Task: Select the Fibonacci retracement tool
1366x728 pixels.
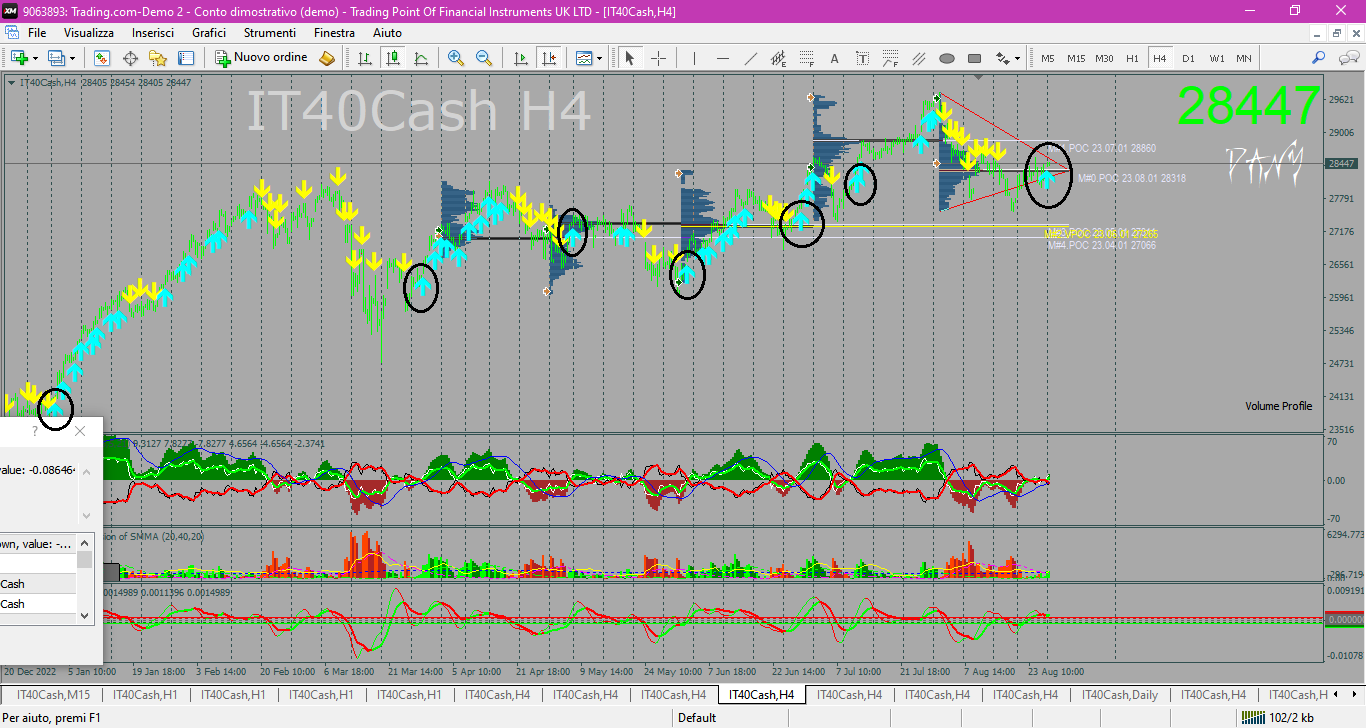Action: [806, 58]
